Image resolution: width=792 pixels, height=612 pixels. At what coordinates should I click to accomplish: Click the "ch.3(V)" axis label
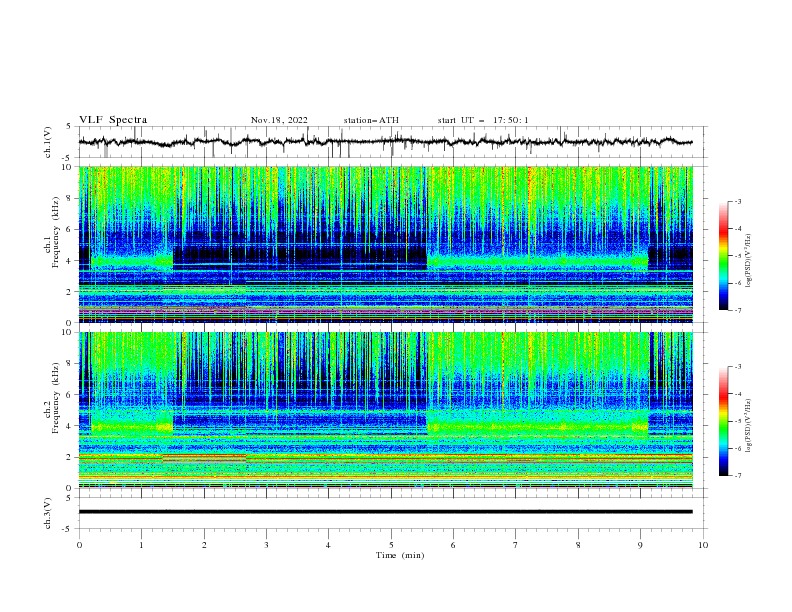click(x=48, y=514)
